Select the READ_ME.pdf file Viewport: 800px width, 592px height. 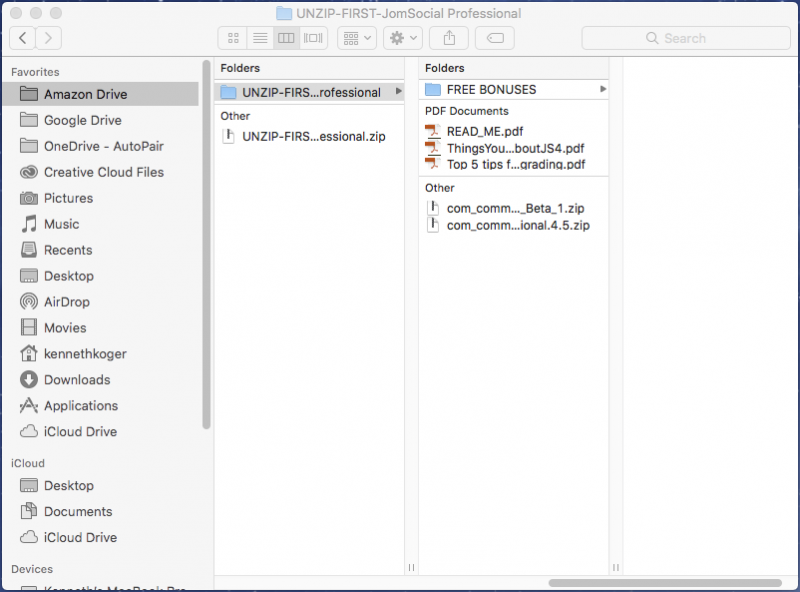[514, 132]
